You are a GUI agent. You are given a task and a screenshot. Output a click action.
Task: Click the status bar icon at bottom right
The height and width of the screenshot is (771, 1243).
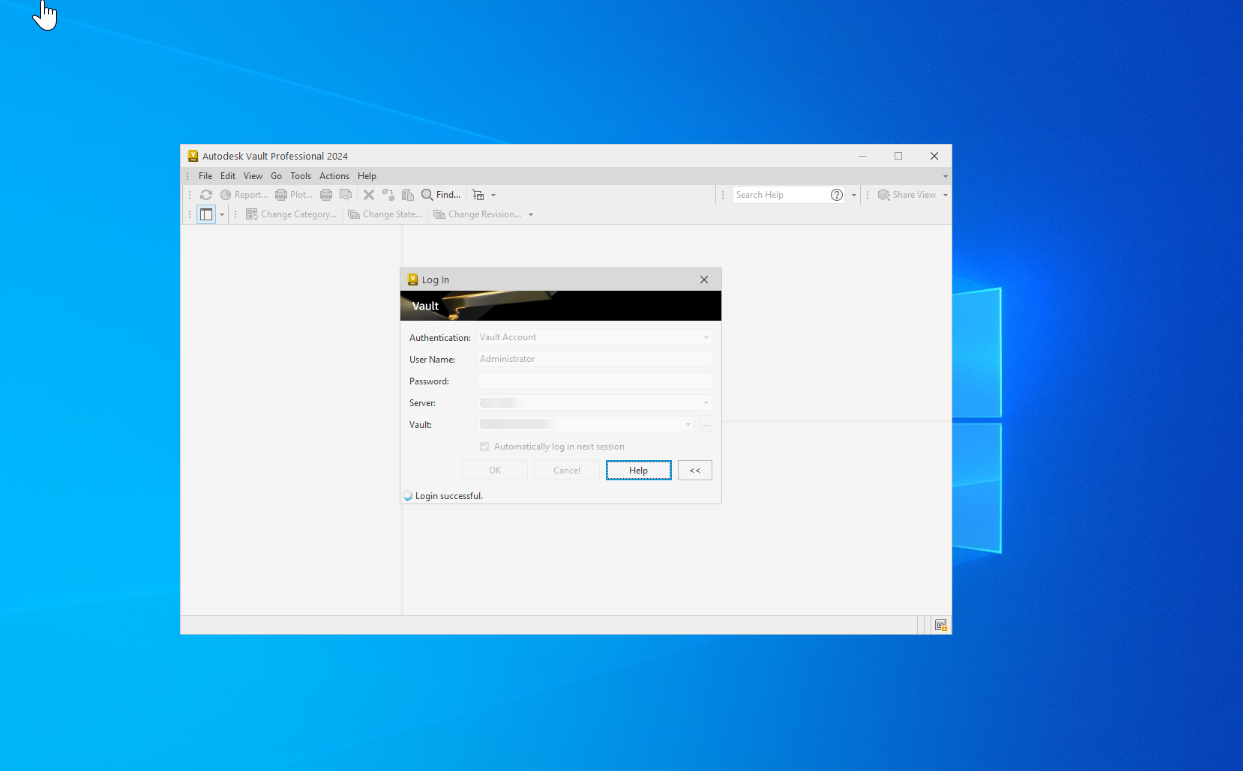(x=940, y=624)
